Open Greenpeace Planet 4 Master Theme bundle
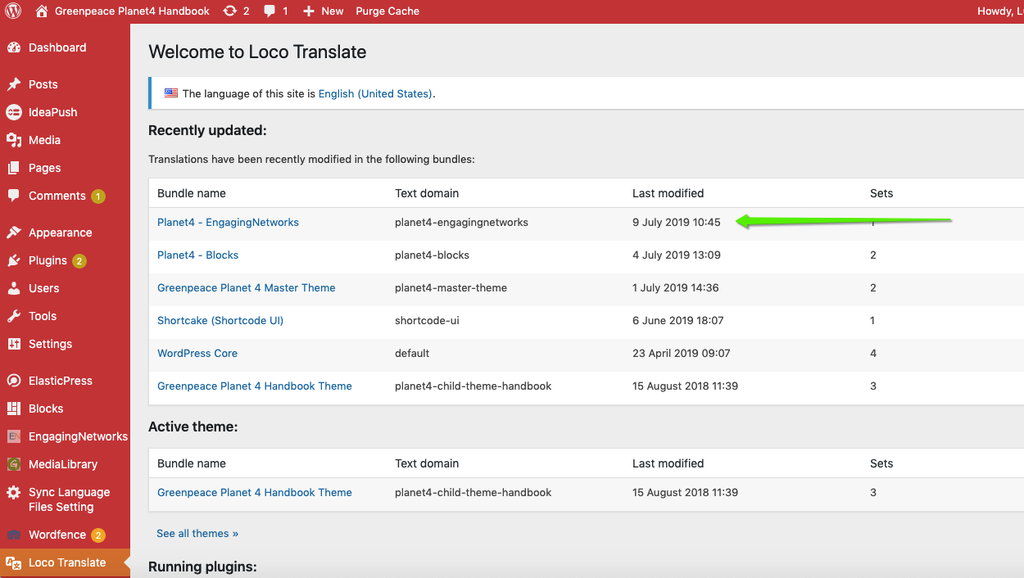Image resolution: width=1024 pixels, height=578 pixels. pos(246,287)
